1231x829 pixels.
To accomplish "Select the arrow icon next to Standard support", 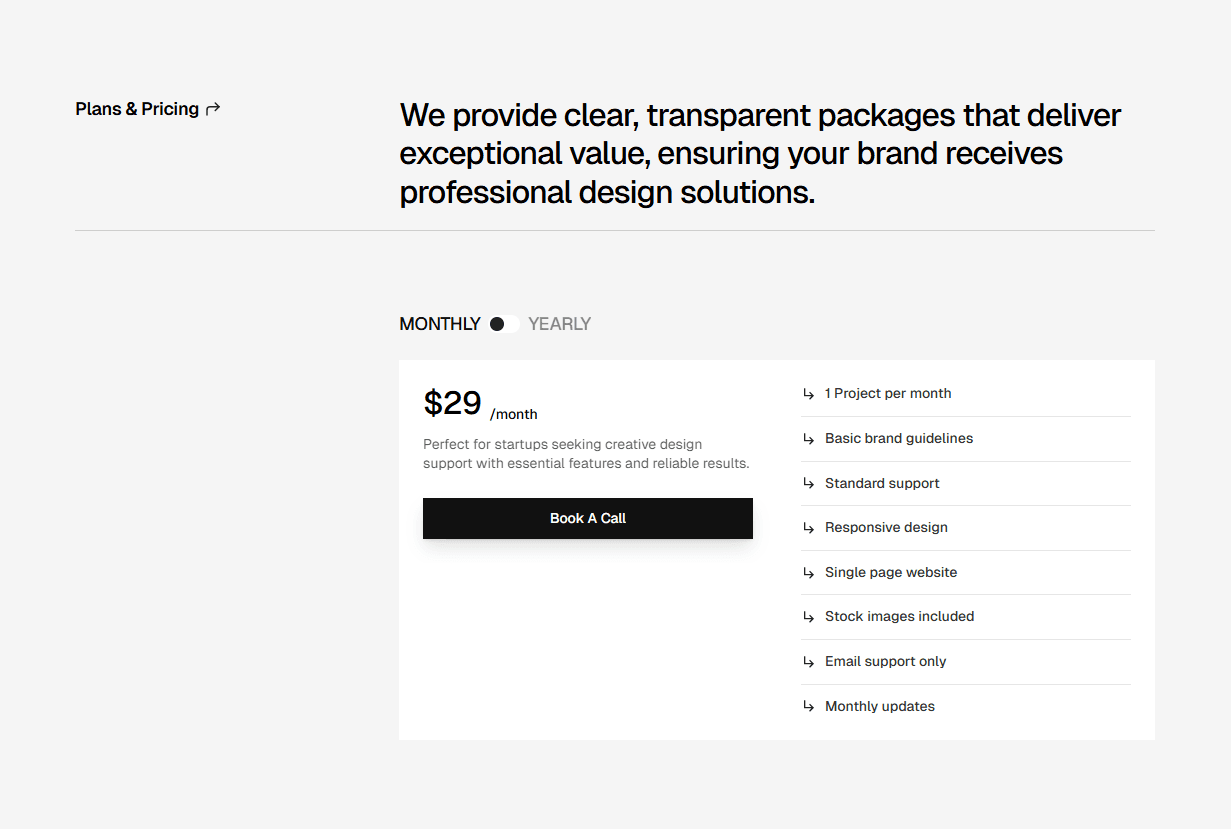I will (x=809, y=483).
